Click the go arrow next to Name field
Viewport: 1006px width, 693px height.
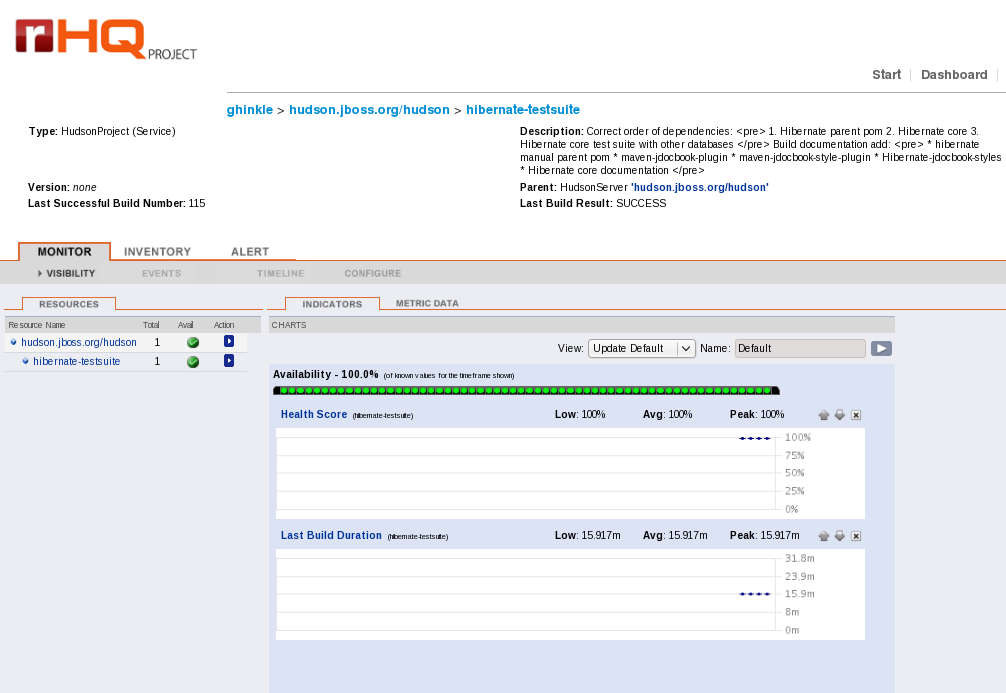point(882,348)
